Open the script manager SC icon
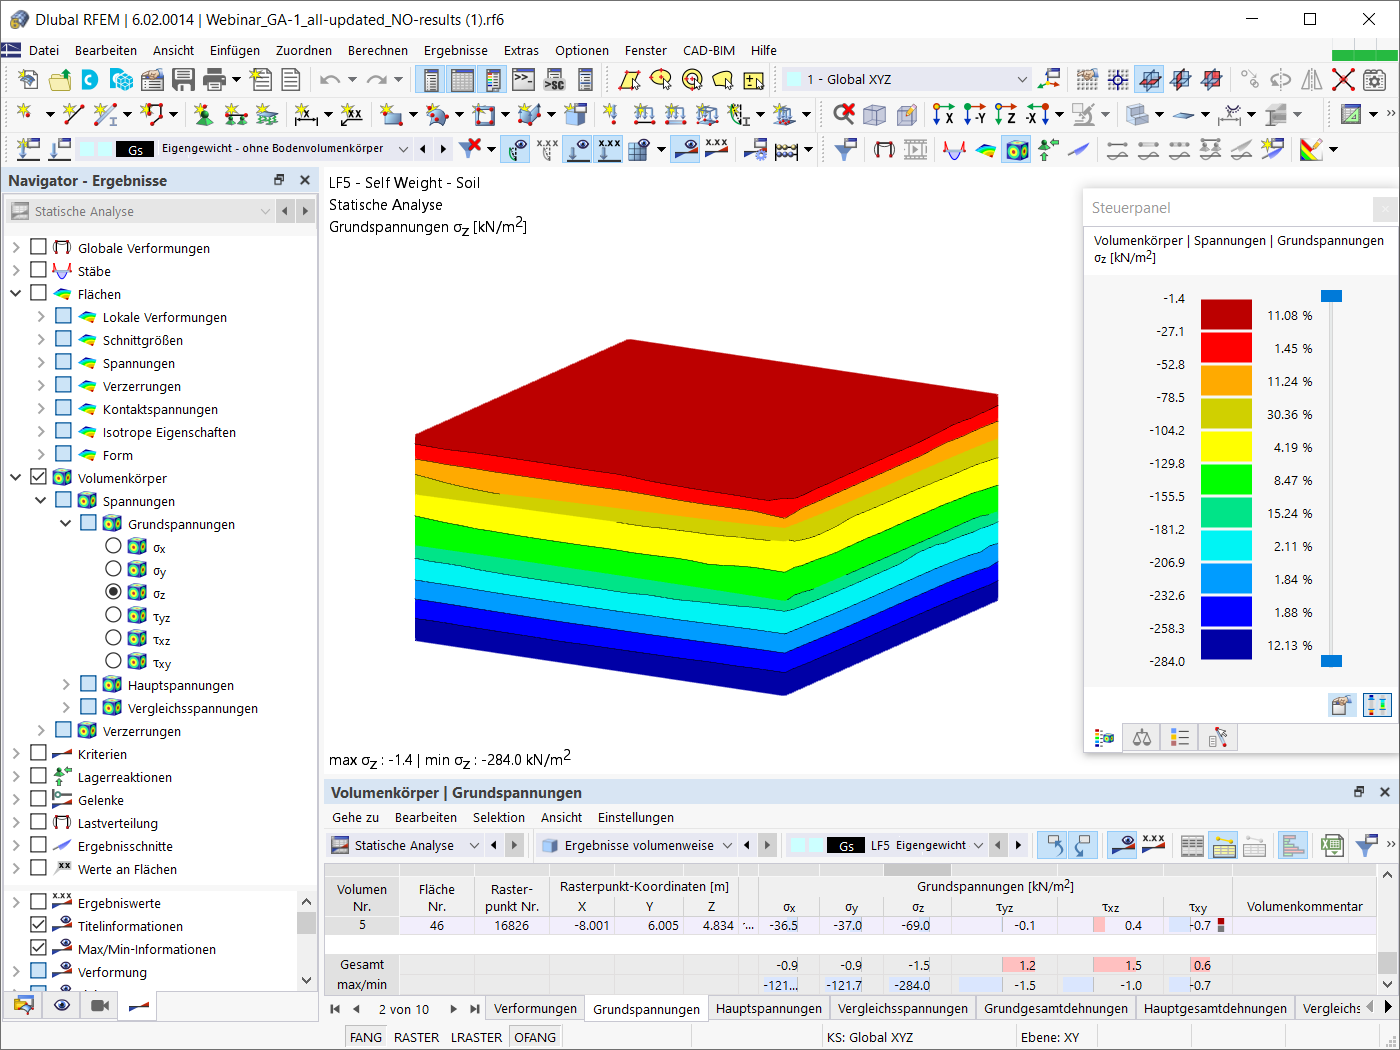 [554, 80]
